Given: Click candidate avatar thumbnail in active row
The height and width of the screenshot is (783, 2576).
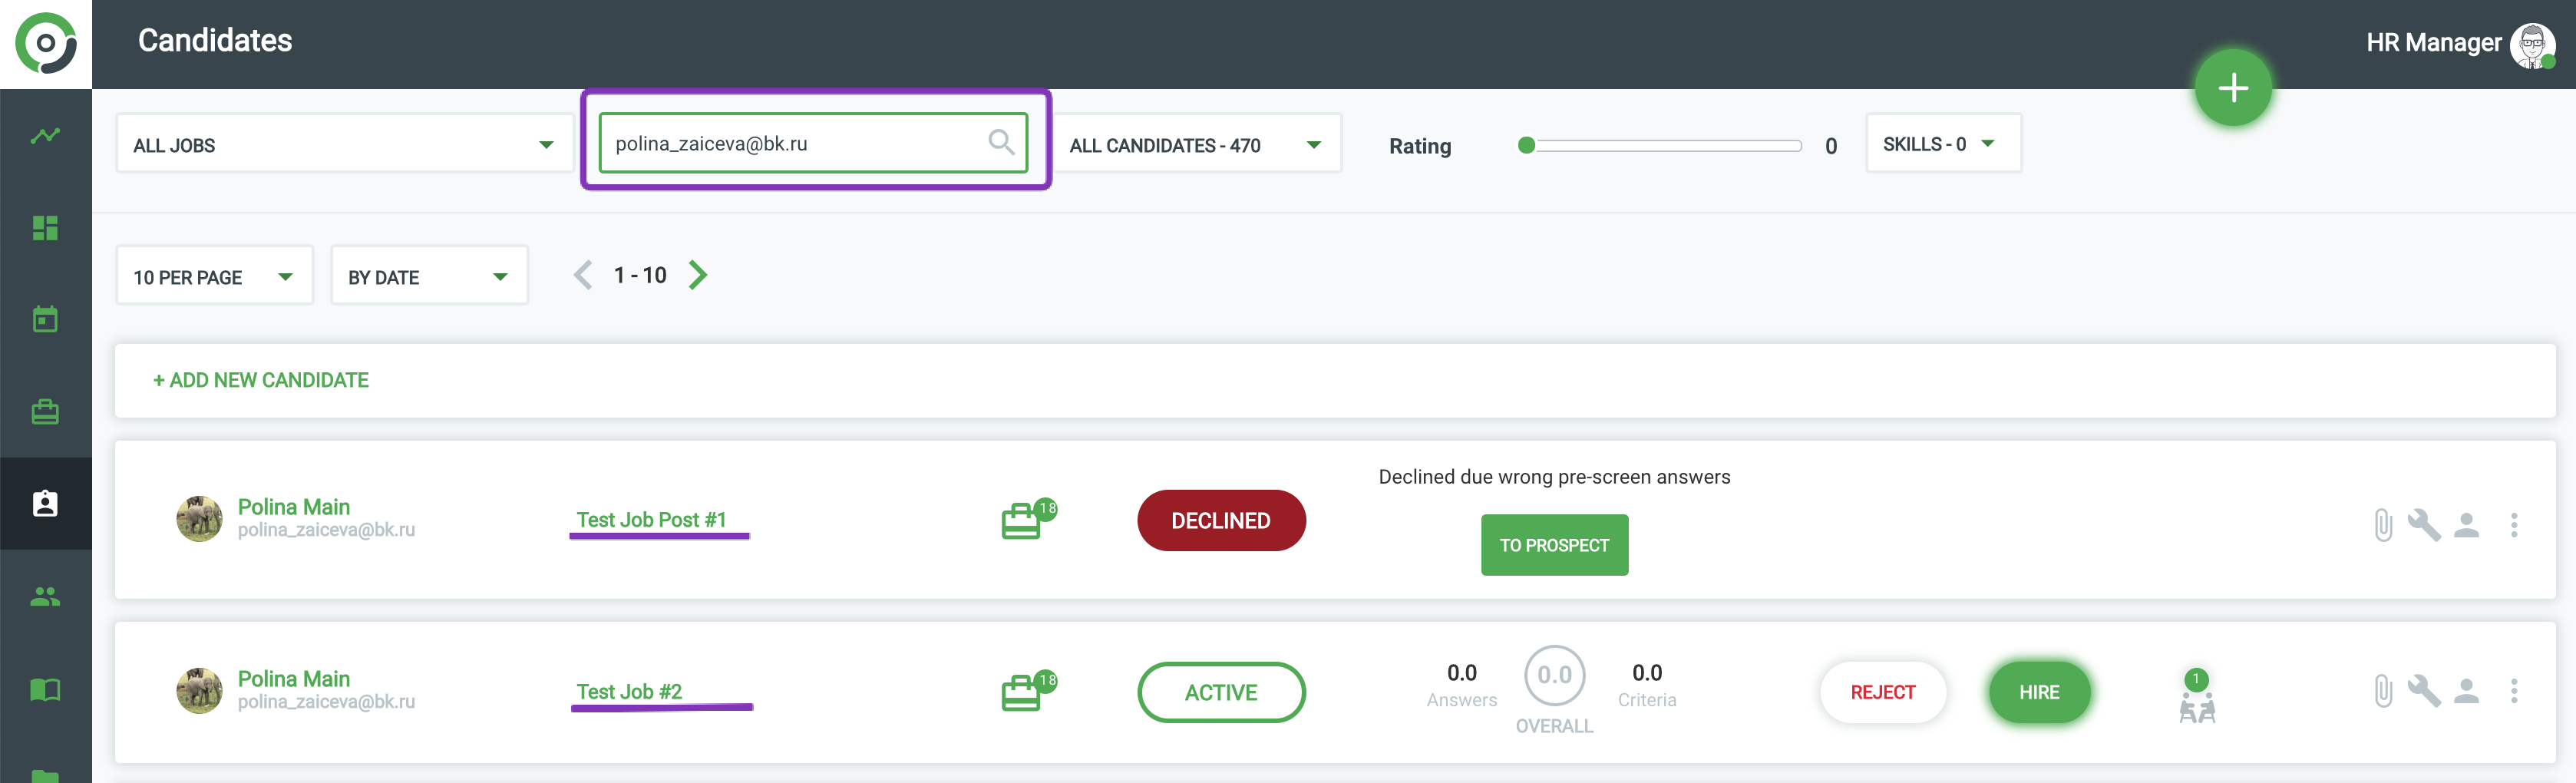Looking at the screenshot, I should 199,691.
